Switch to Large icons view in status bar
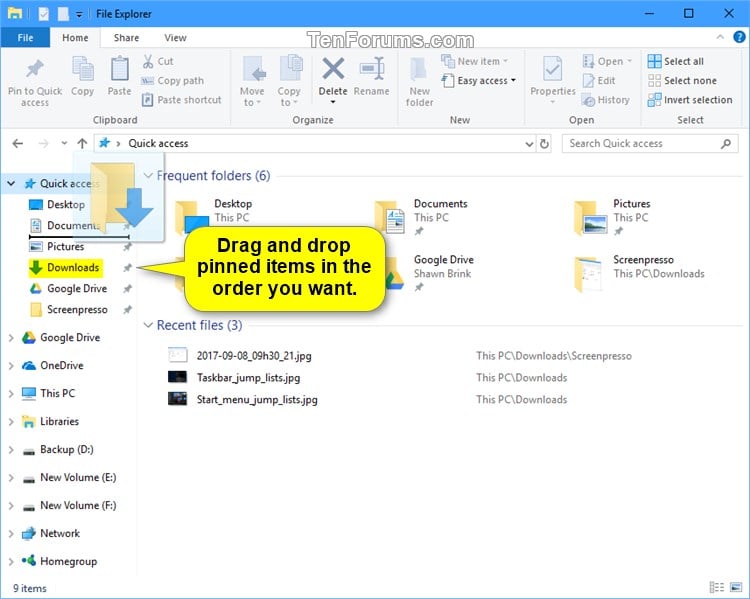The width and height of the screenshot is (750, 599). (736, 587)
